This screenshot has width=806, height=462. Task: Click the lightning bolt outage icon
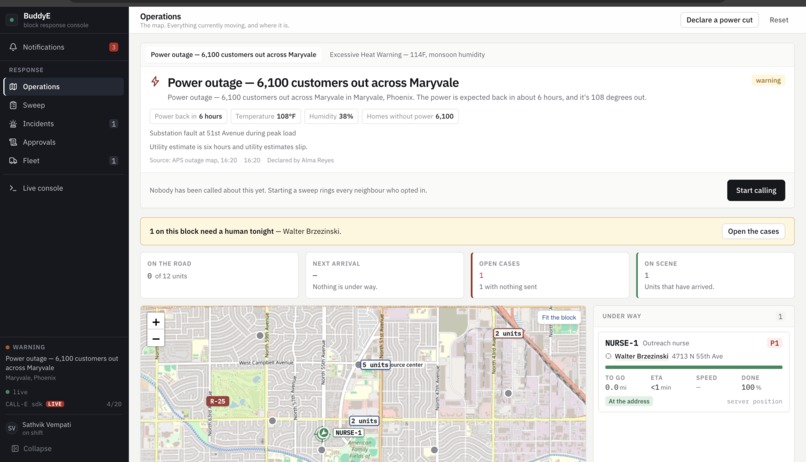pos(155,81)
